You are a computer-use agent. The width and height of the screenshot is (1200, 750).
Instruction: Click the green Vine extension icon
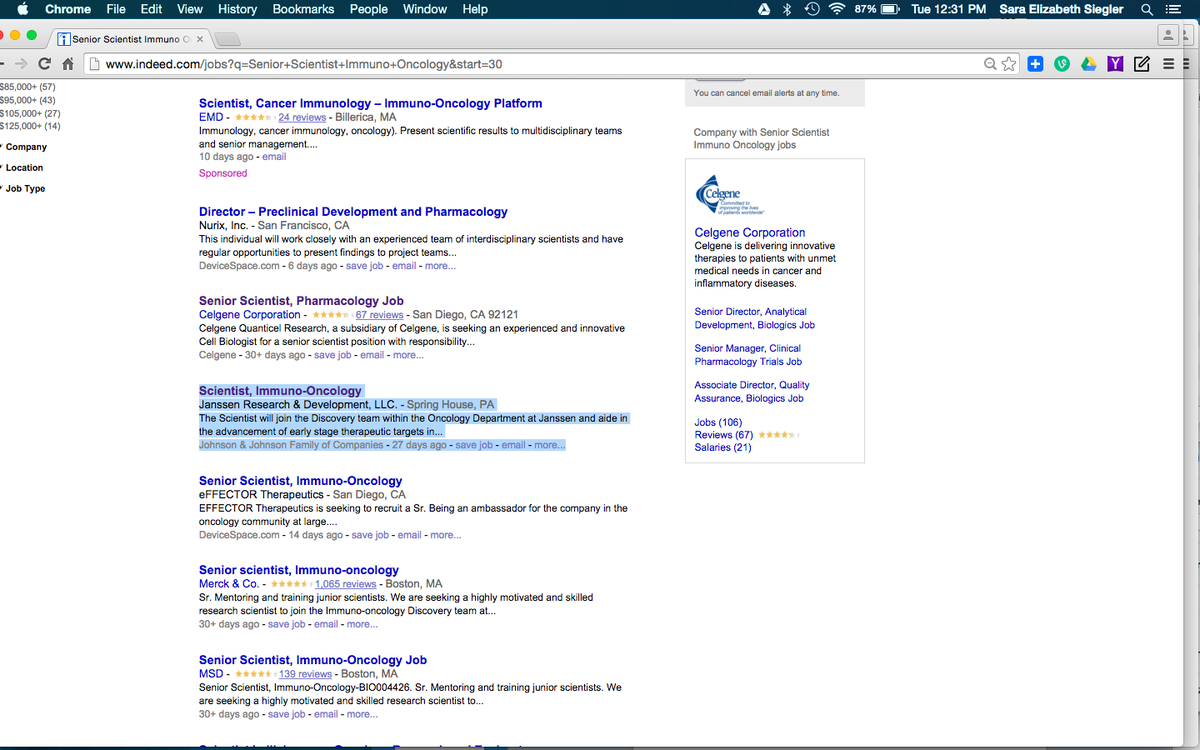(x=1062, y=64)
